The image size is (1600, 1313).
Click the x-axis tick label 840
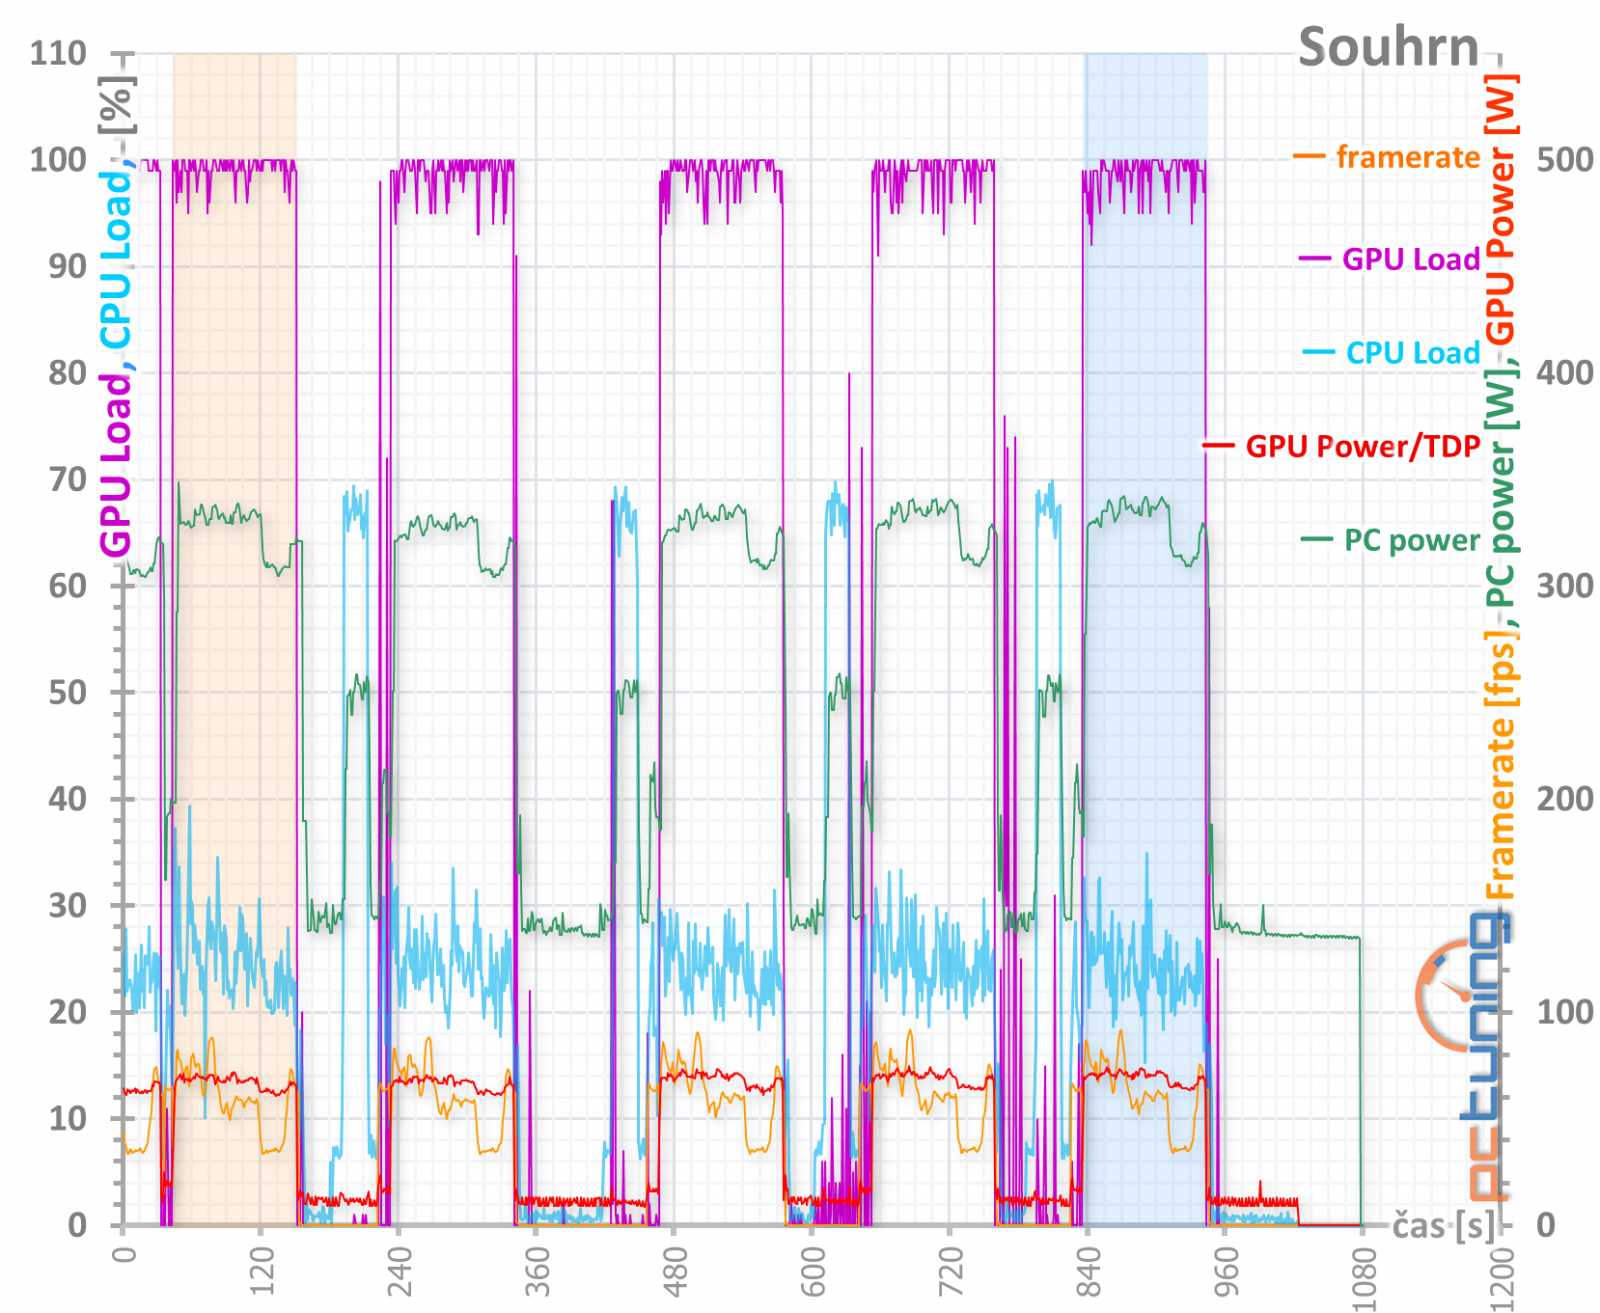pyautogui.click(x=1087, y=1270)
